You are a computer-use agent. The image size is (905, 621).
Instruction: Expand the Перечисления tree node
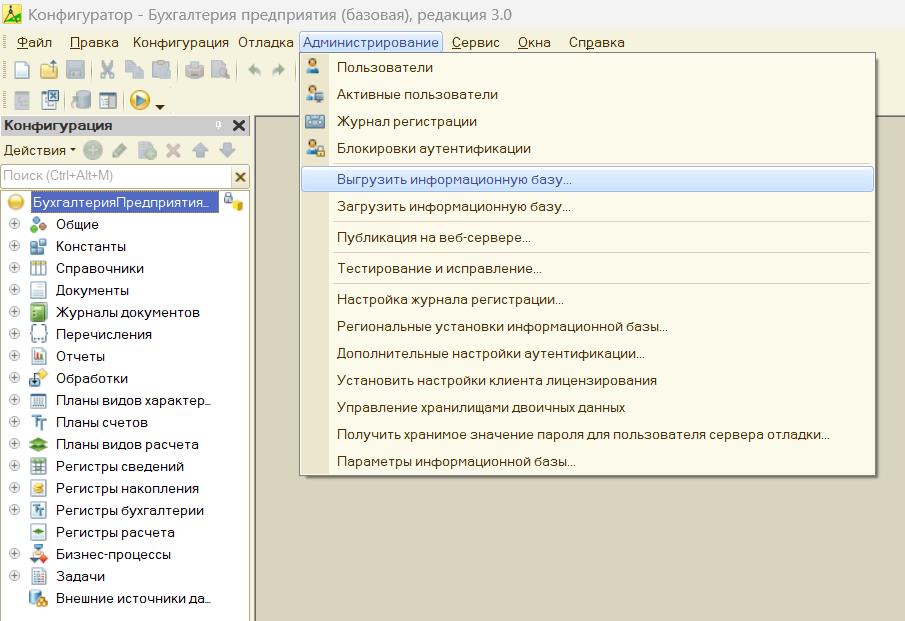click(x=15, y=334)
